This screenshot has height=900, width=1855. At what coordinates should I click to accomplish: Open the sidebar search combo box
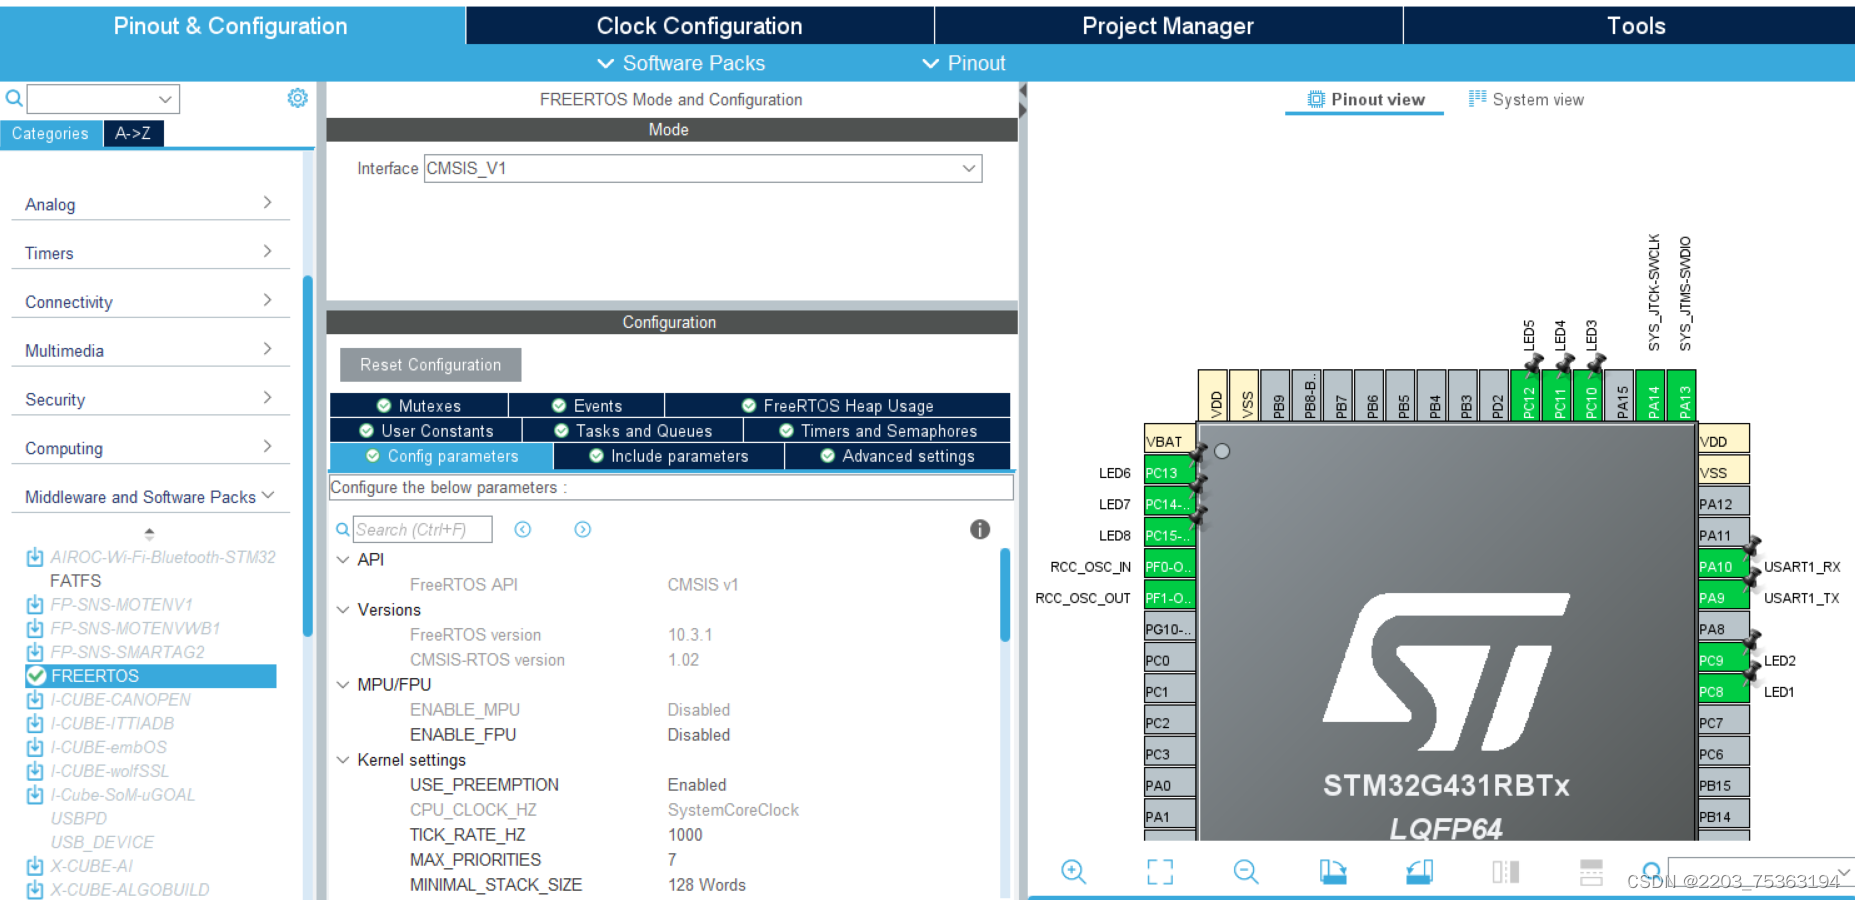coord(103,98)
